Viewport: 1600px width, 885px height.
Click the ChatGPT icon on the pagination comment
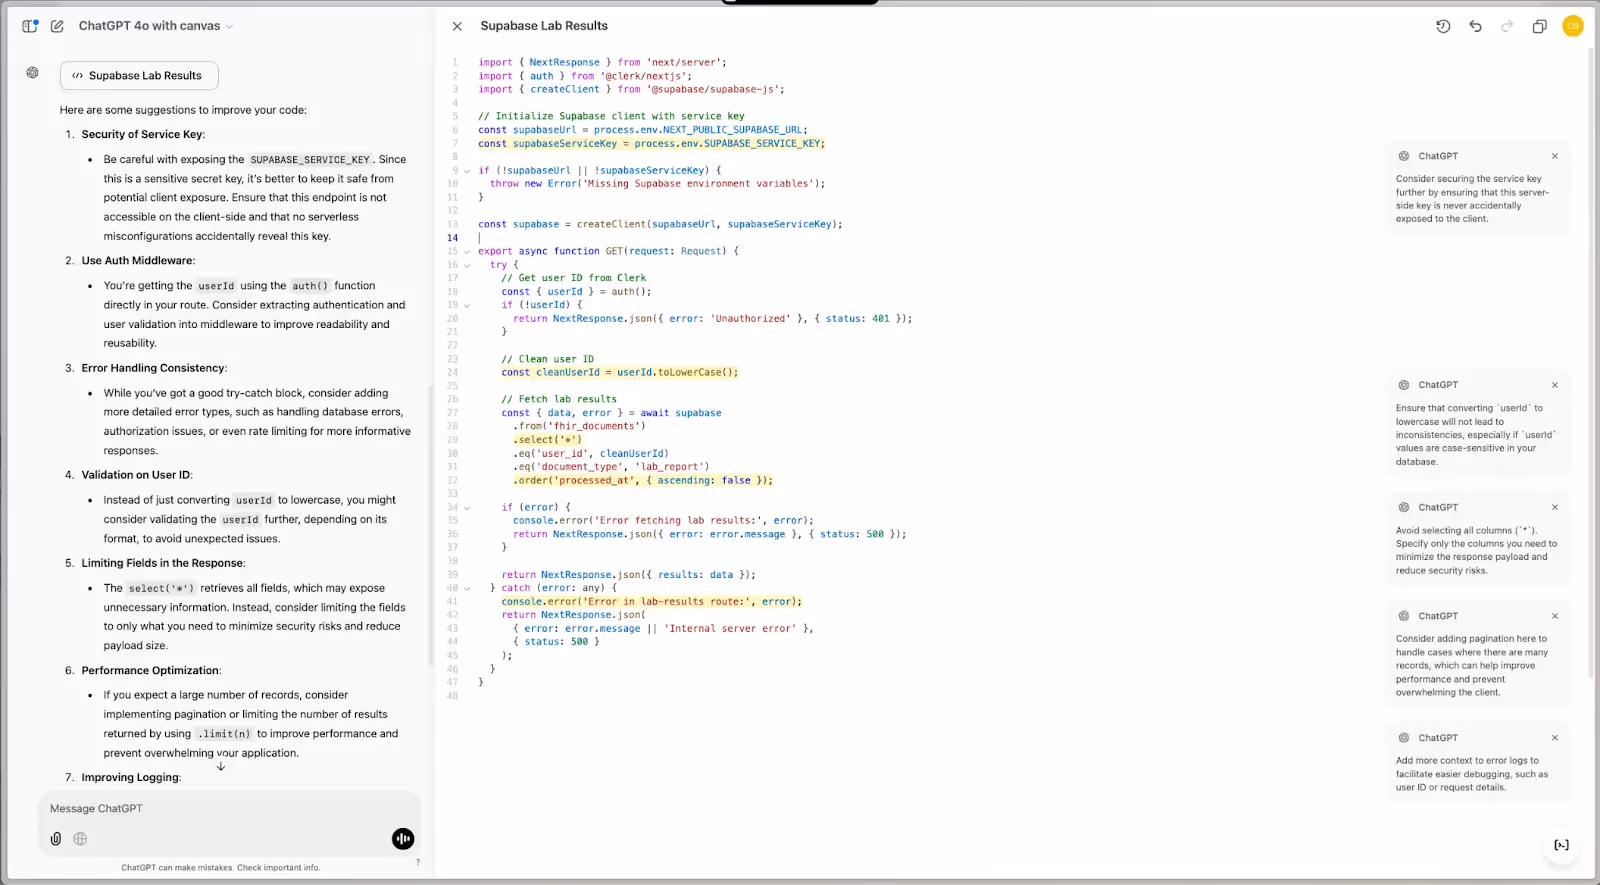(1404, 616)
